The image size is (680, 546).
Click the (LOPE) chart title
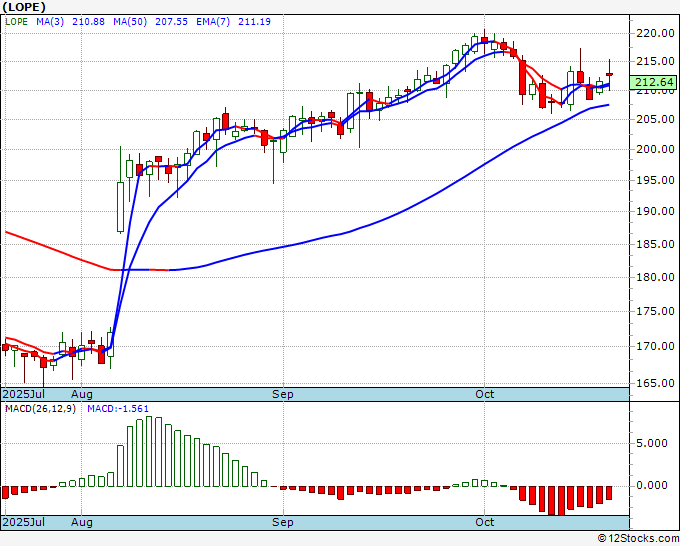24,7
